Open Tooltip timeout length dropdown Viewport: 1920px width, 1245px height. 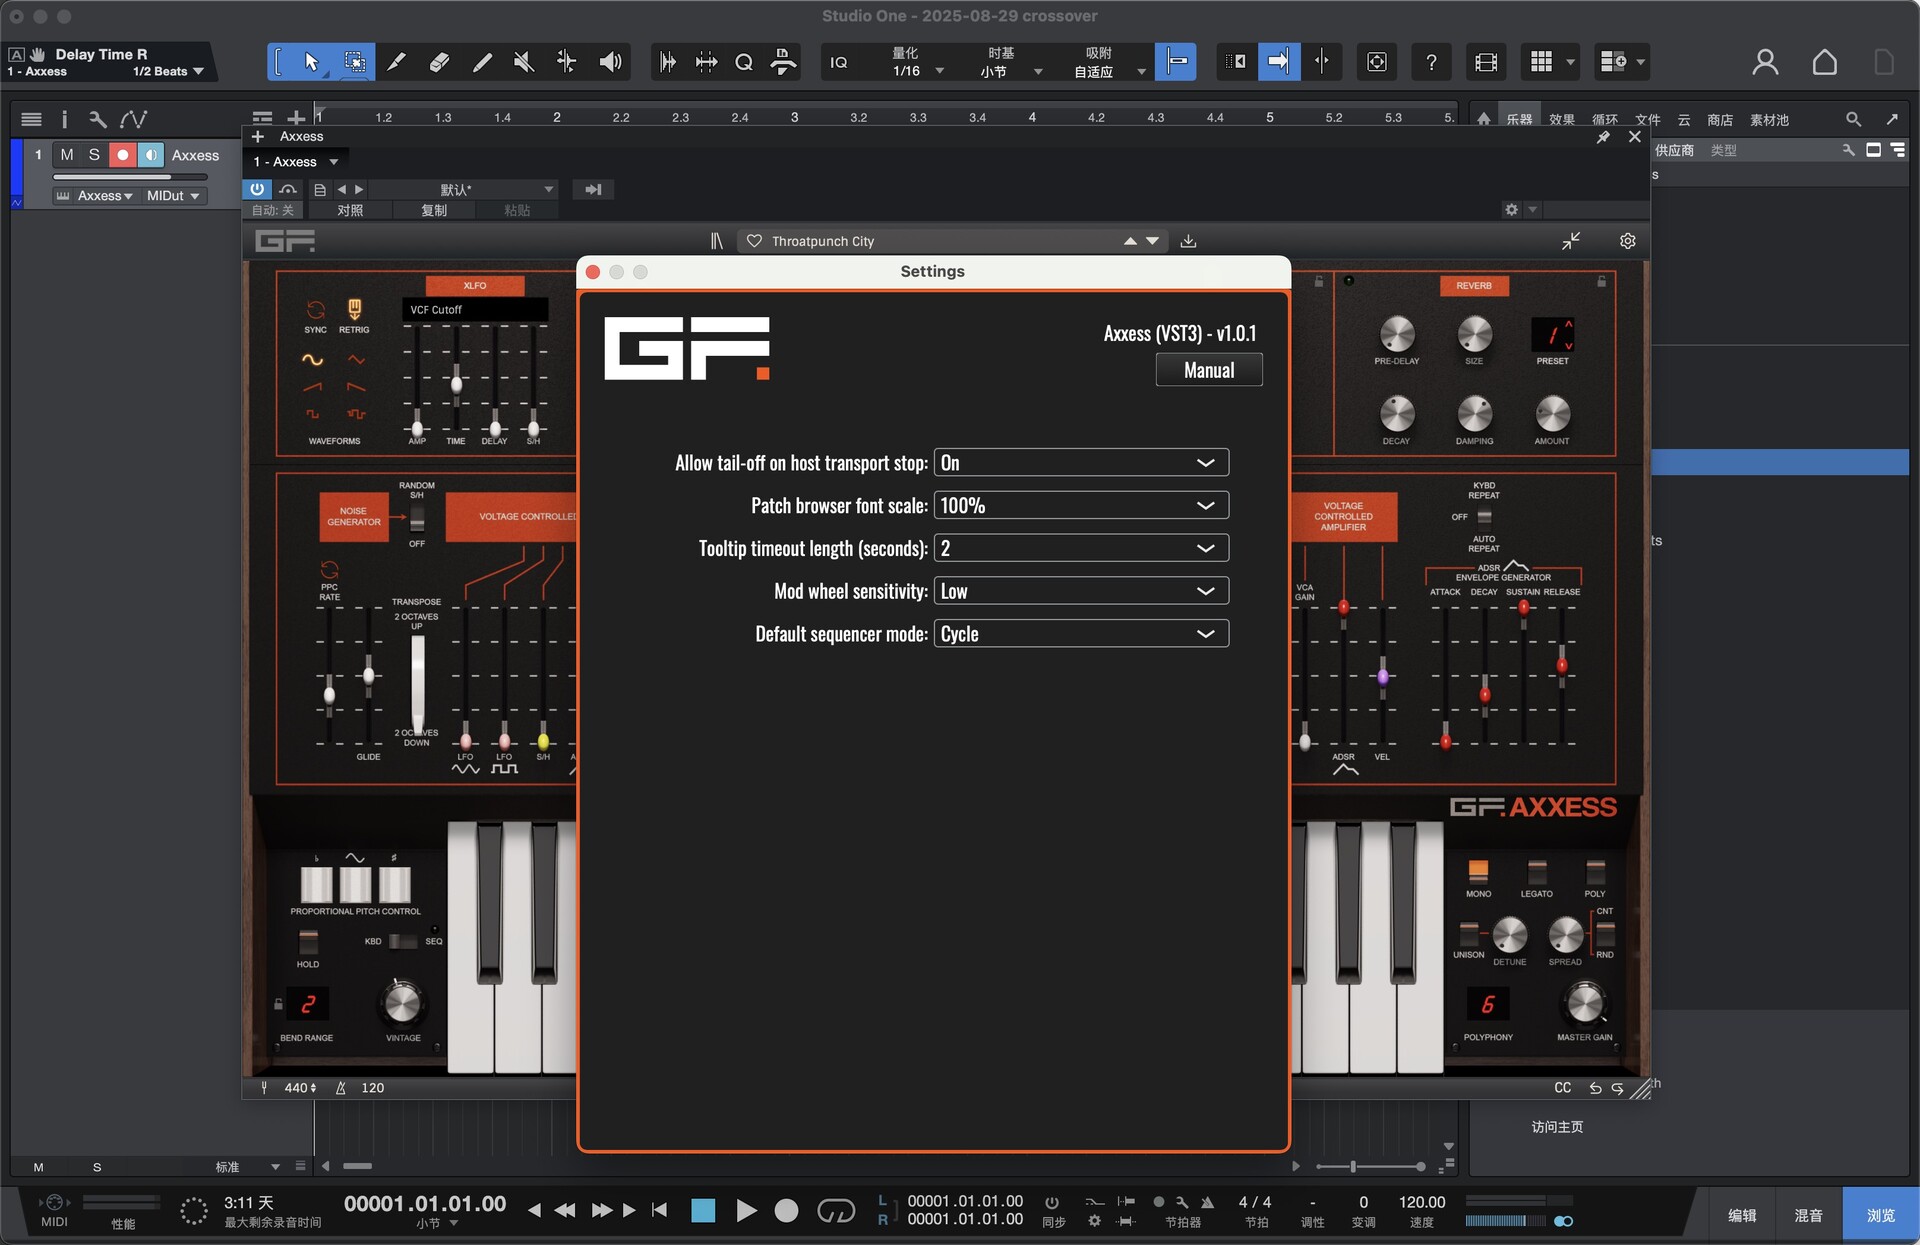pos(1081,548)
